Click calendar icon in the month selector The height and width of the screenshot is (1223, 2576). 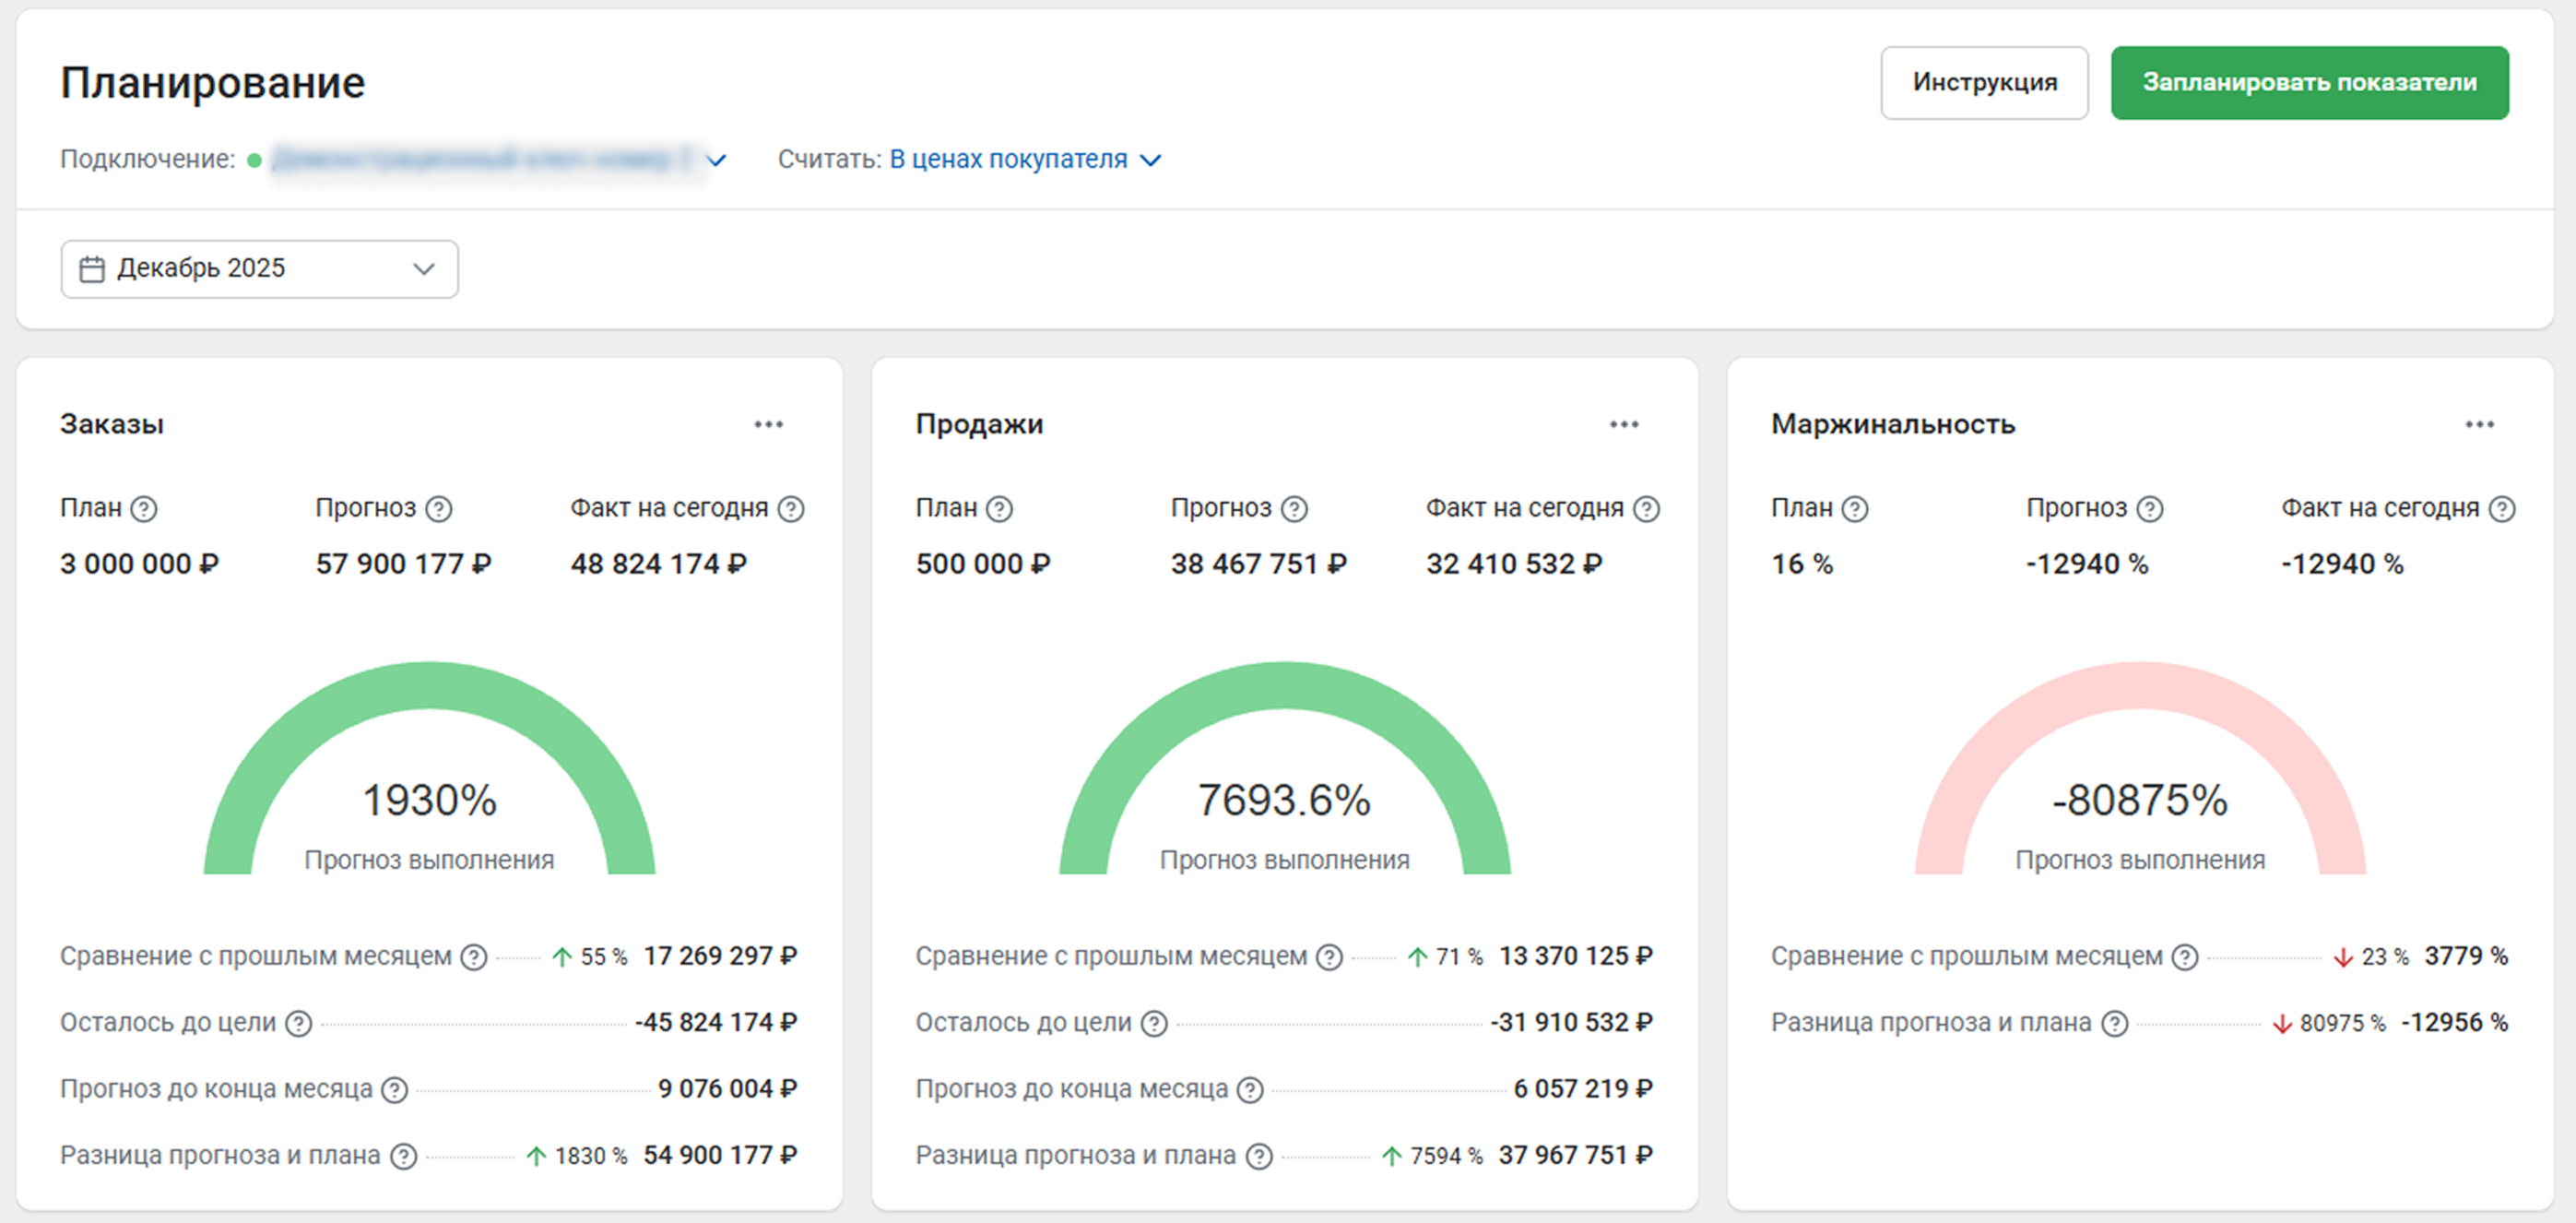click(x=92, y=269)
